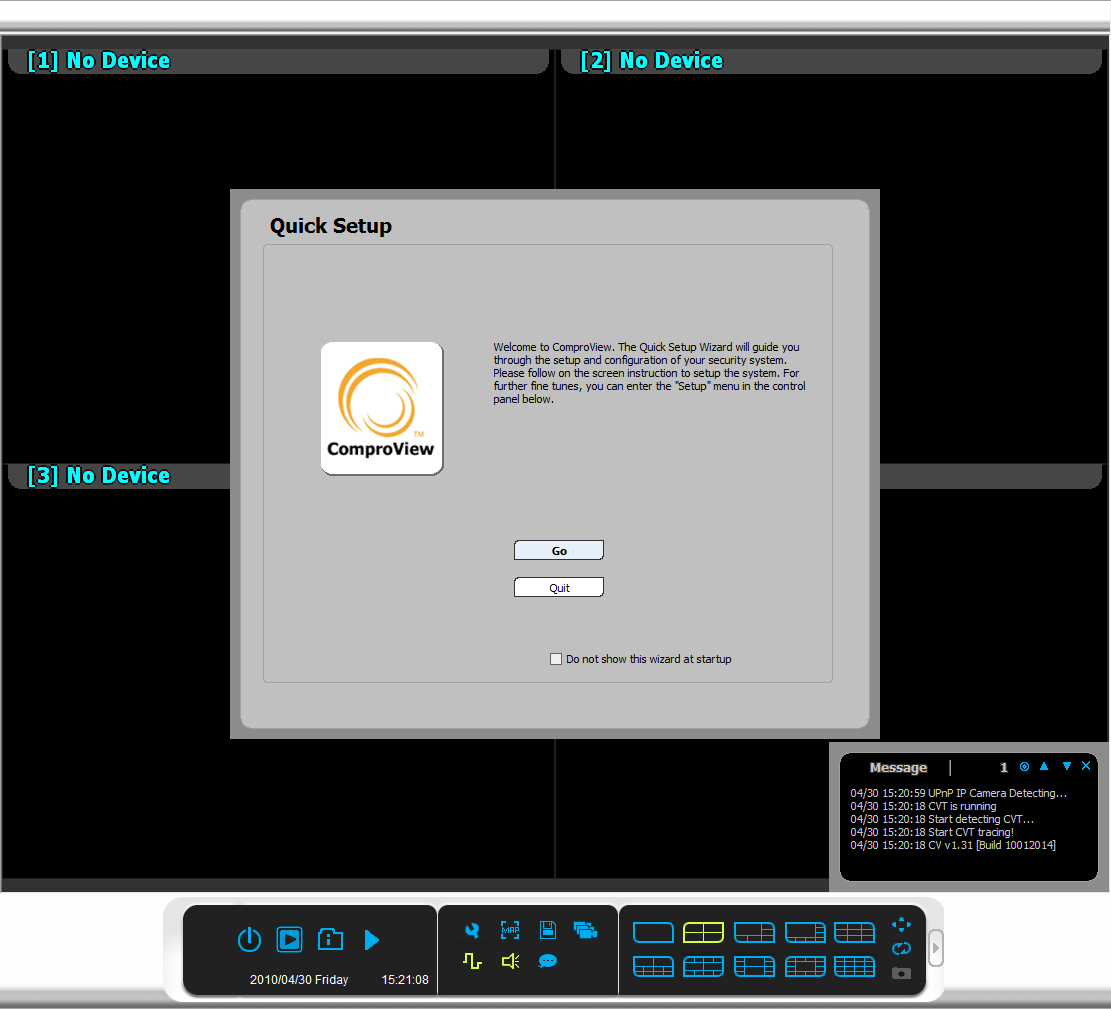Select the fourth layout in bottom row

805,966
